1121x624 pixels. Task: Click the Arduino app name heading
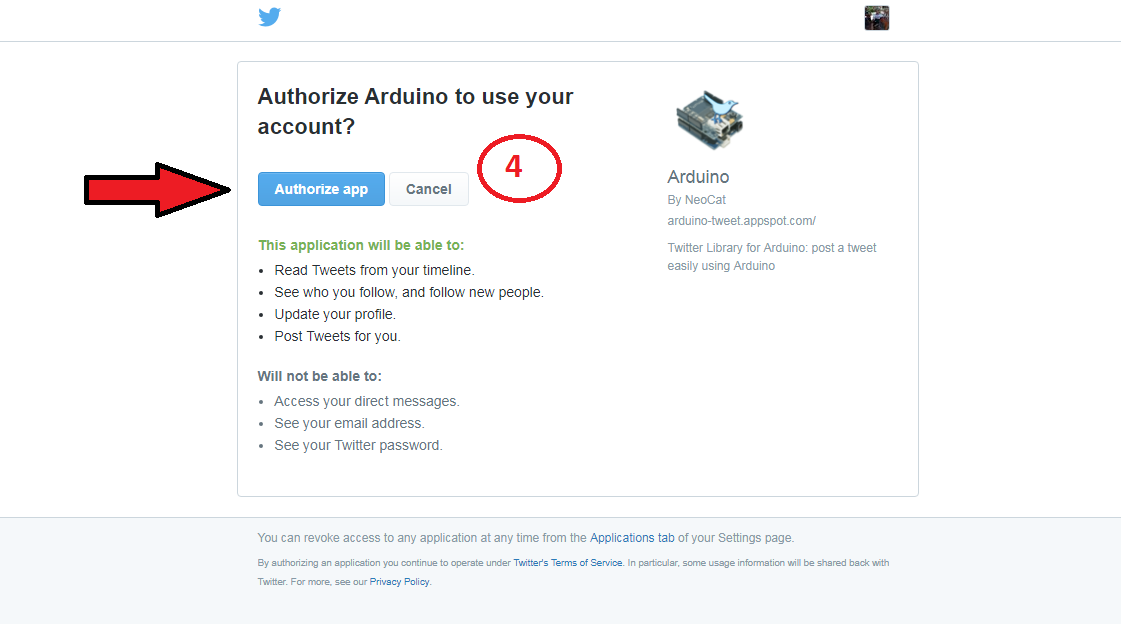click(698, 177)
